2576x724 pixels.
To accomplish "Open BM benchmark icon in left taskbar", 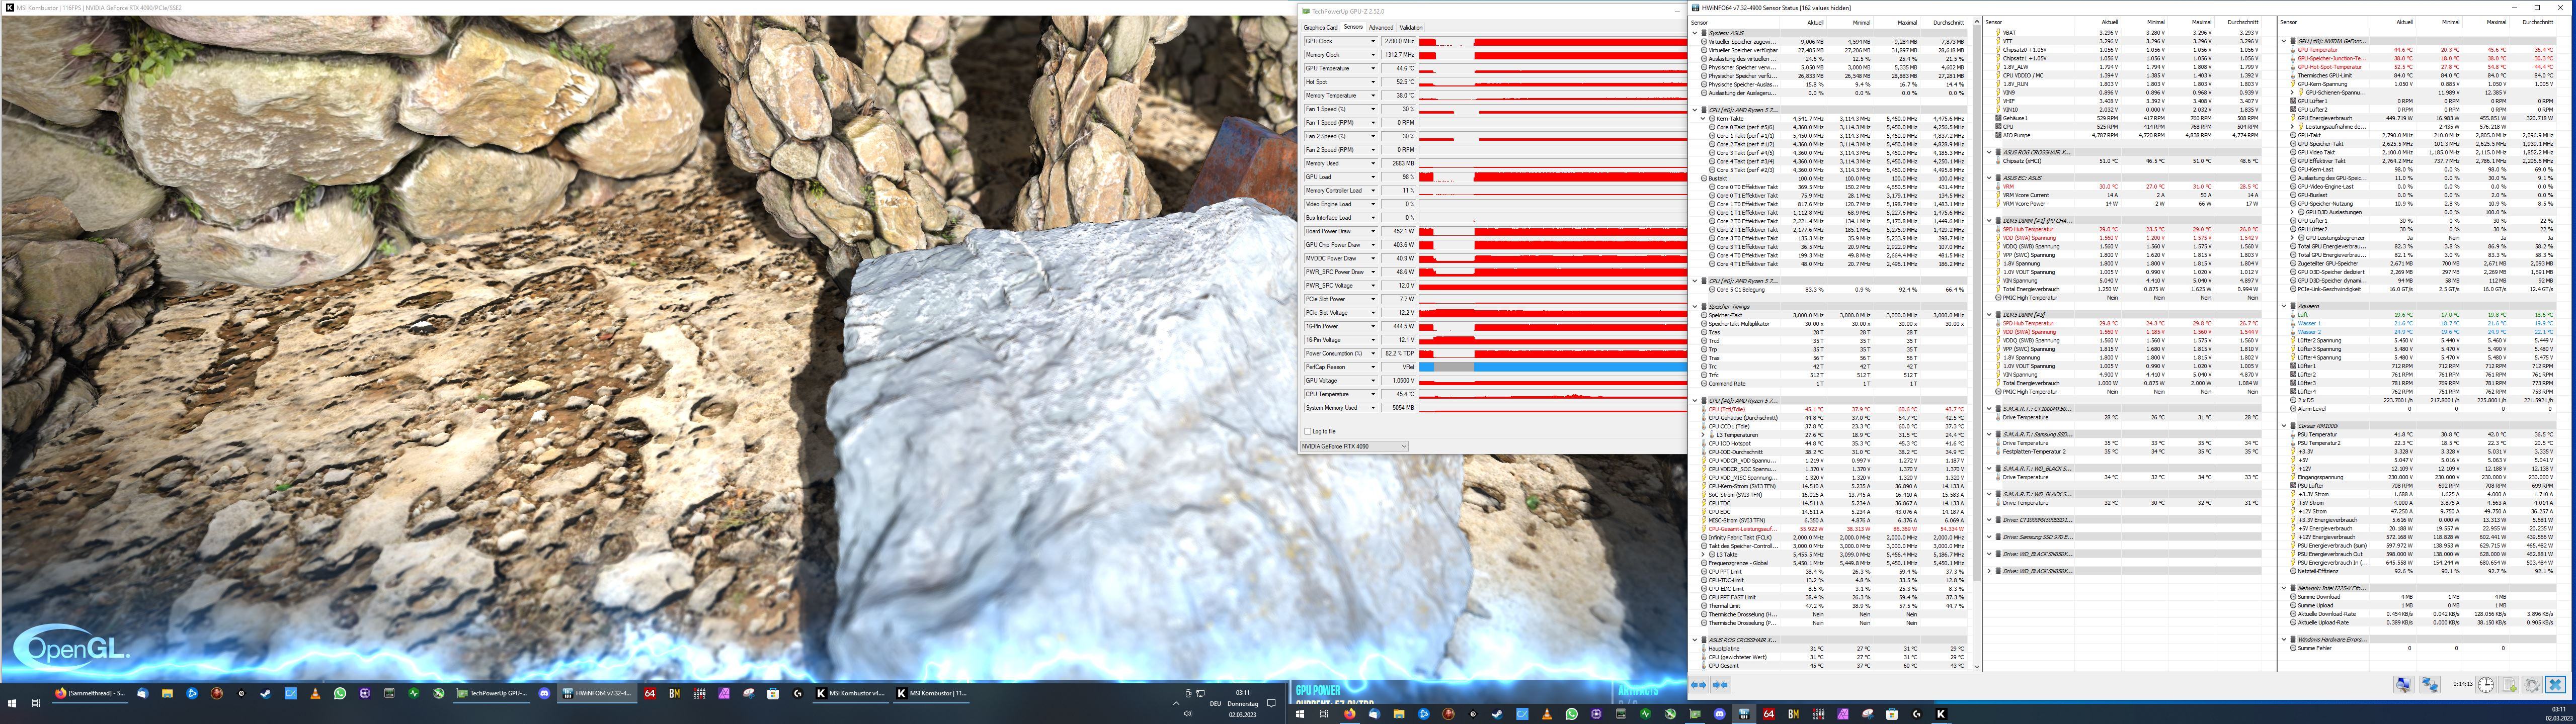I will click(x=674, y=693).
